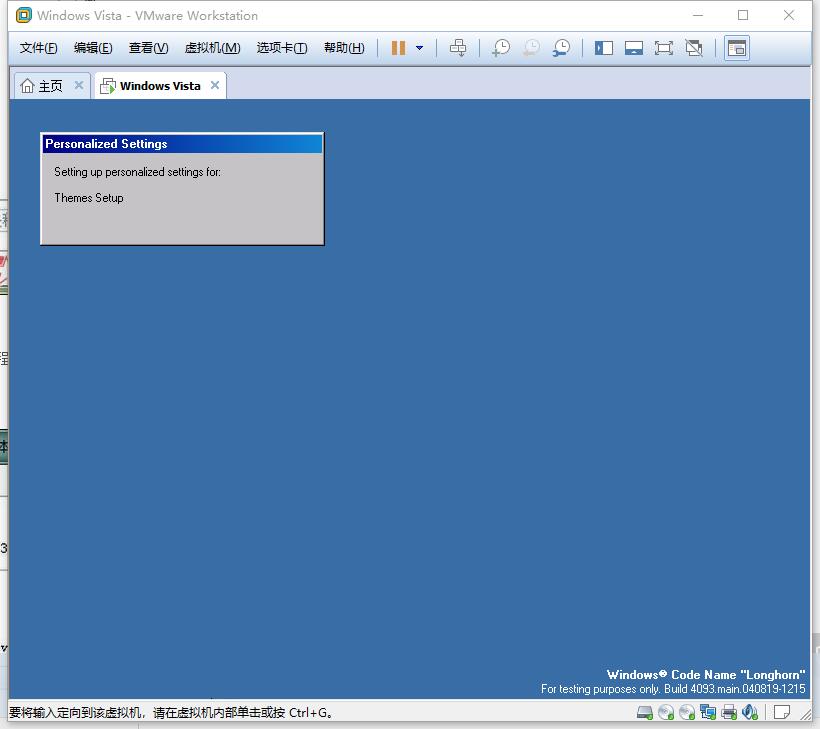Image resolution: width=820 pixels, height=729 pixels.
Task: Maximize the VMware Workstation window
Action: (743, 16)
